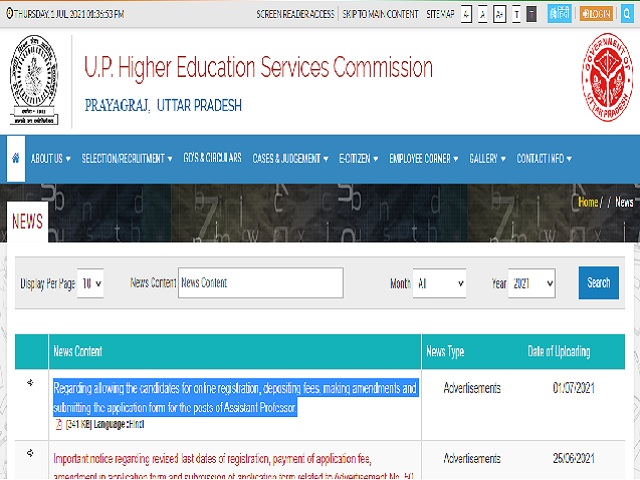640x480 pixels.
Task: Open Screen Reader Access link
Action: (x=295, y=14)
